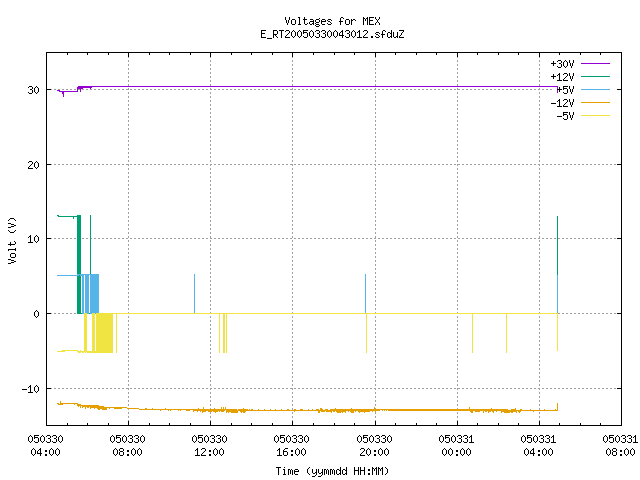Click the y-axis tick value '-10'

(x=31, y=389)
